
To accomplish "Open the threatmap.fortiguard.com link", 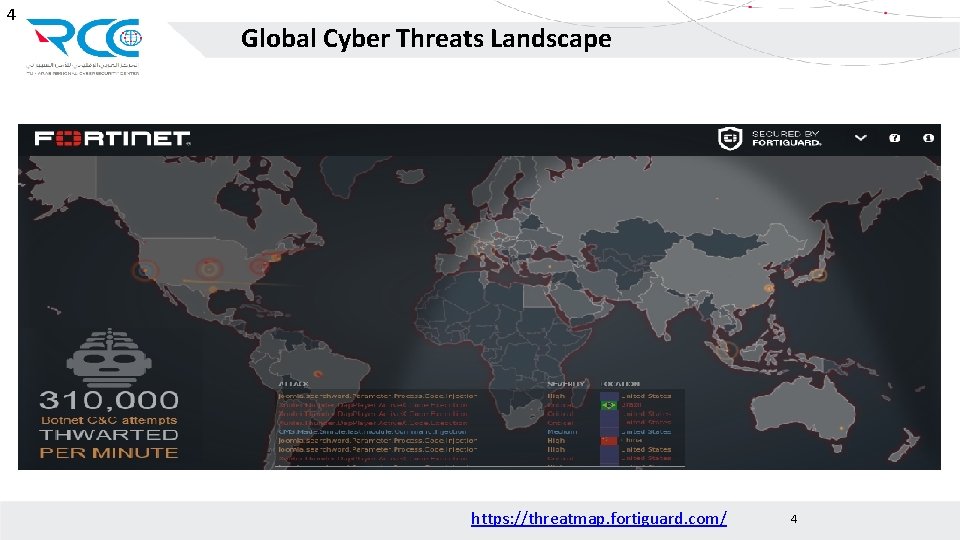I will (599, 519).
